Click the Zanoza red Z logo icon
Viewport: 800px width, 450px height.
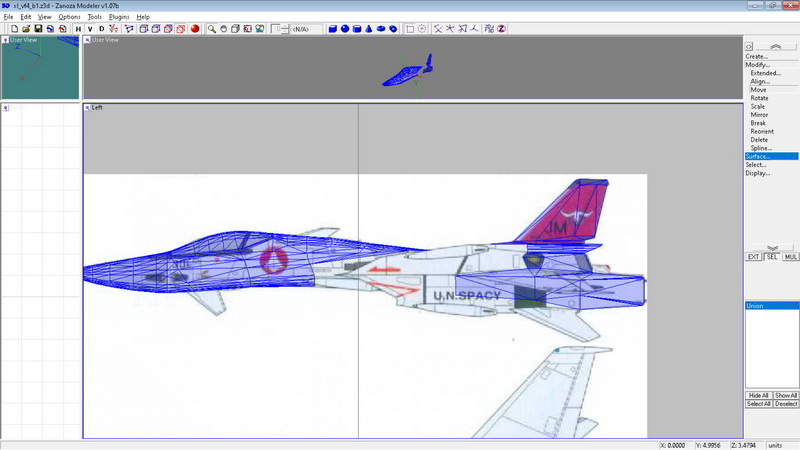[x=502, y=29]
